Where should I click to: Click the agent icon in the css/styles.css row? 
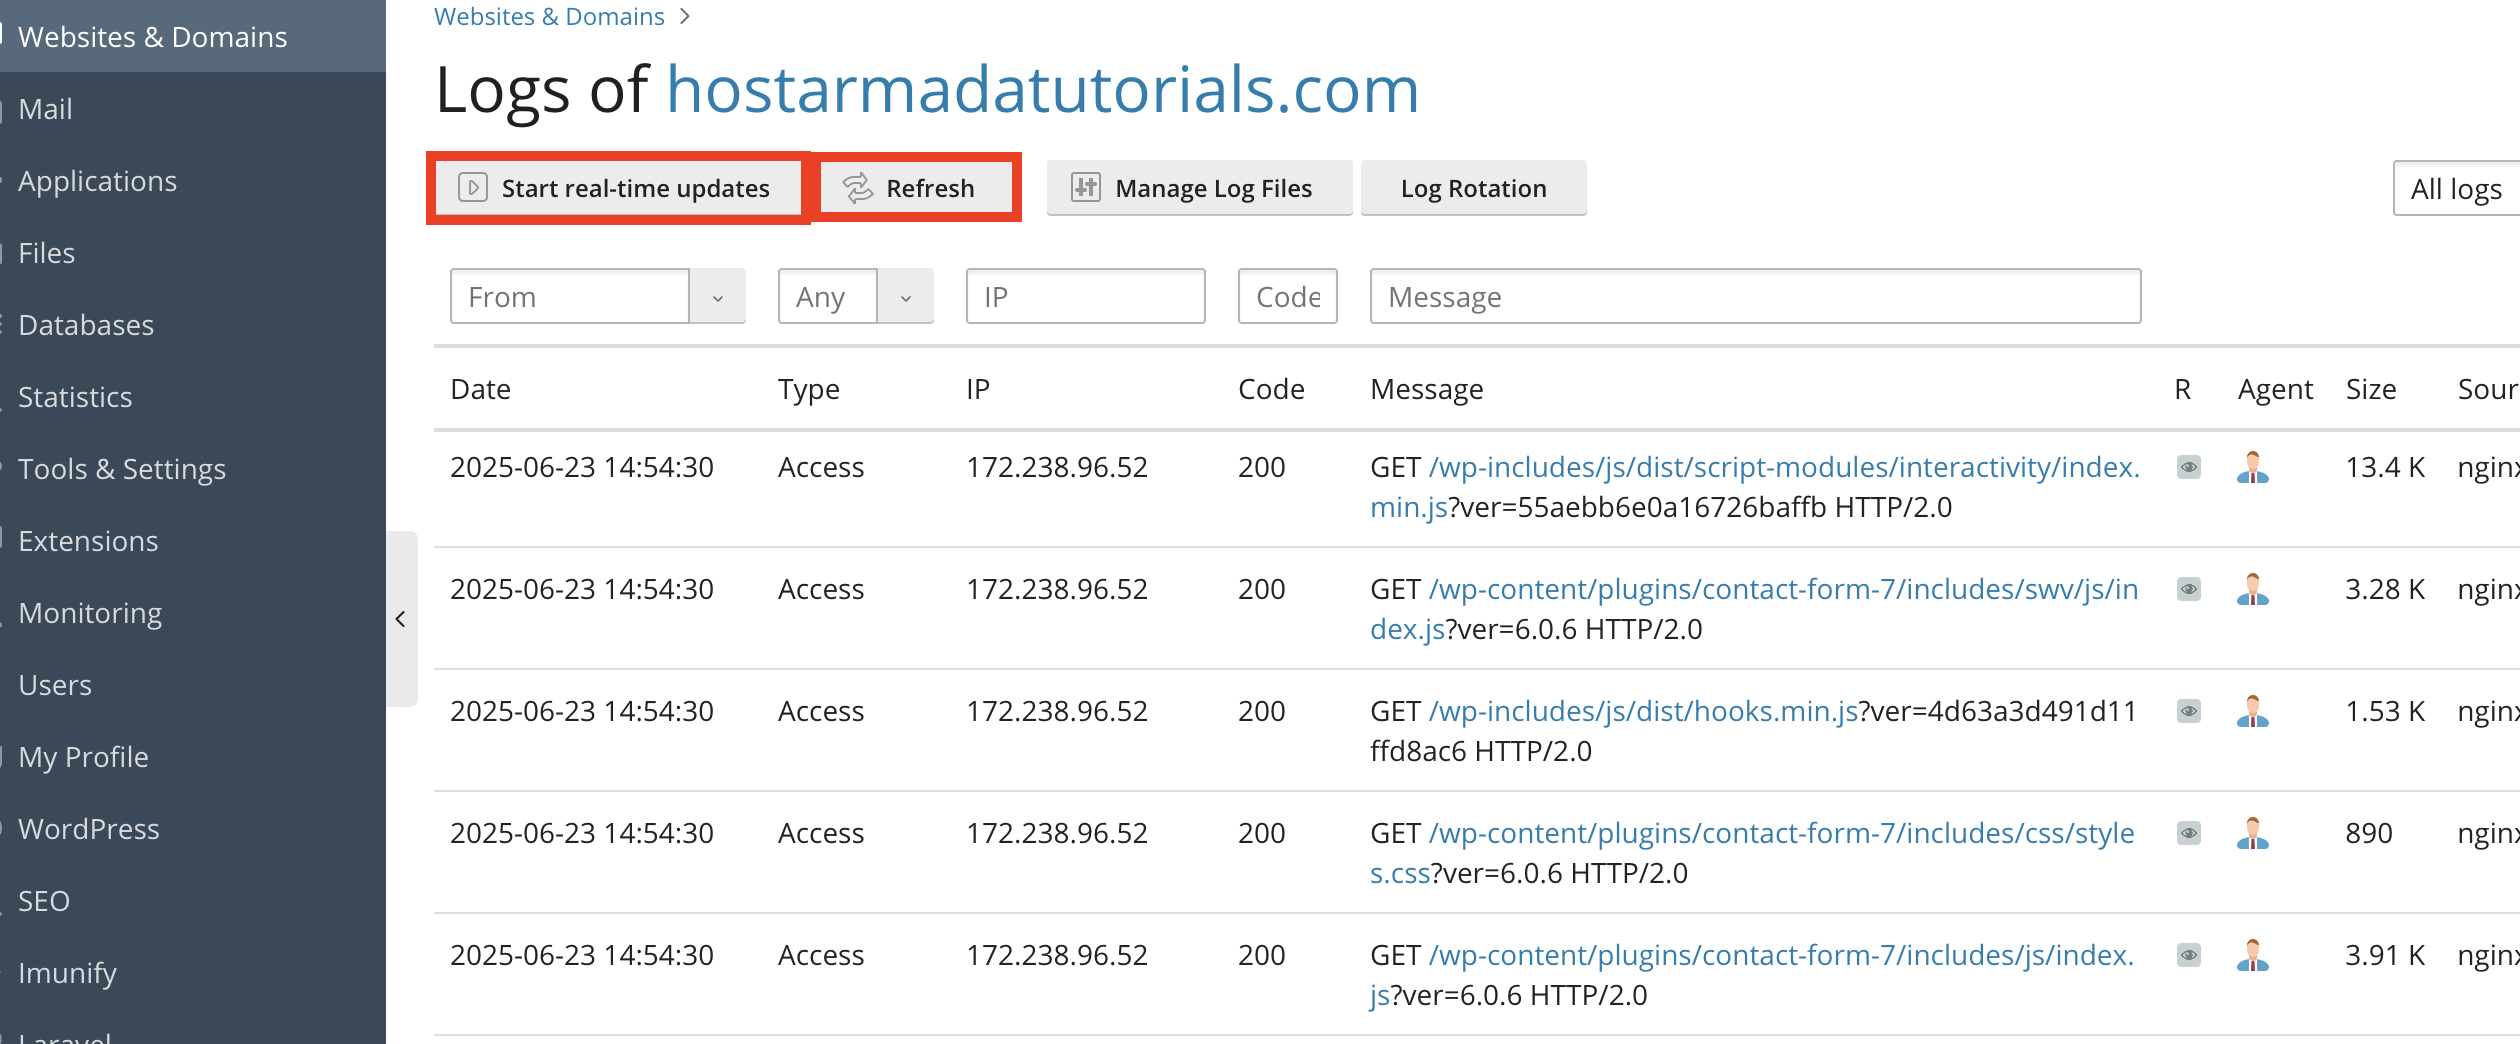2253,833
